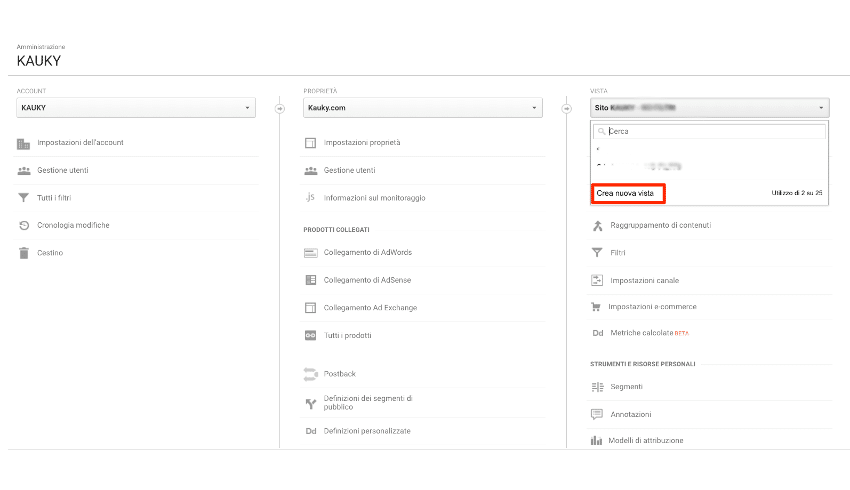Open Impostazioni dell'account
The height and width of the screenshot is (490, 850).
80,143
